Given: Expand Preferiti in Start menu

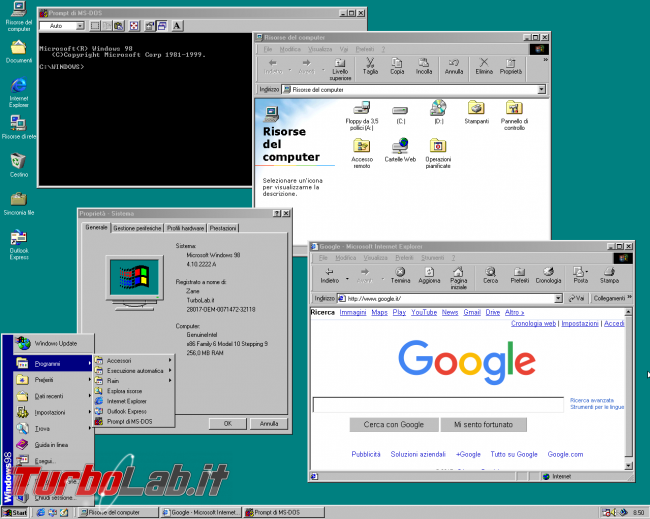Looking at the screenshot, I should pos(53,380).
